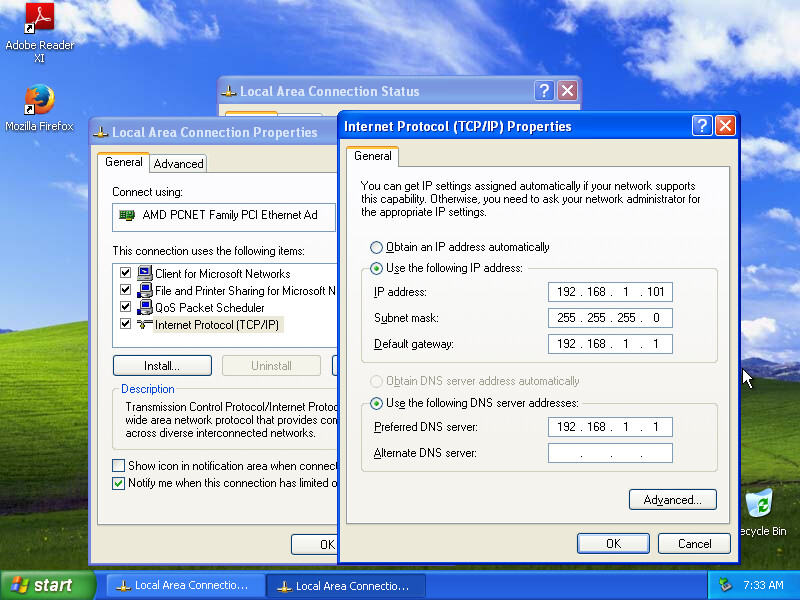This screenshot has height=600, width=800.
Task: Open Advanced tab in Connection Properties
Action: (x=179, y=164)
